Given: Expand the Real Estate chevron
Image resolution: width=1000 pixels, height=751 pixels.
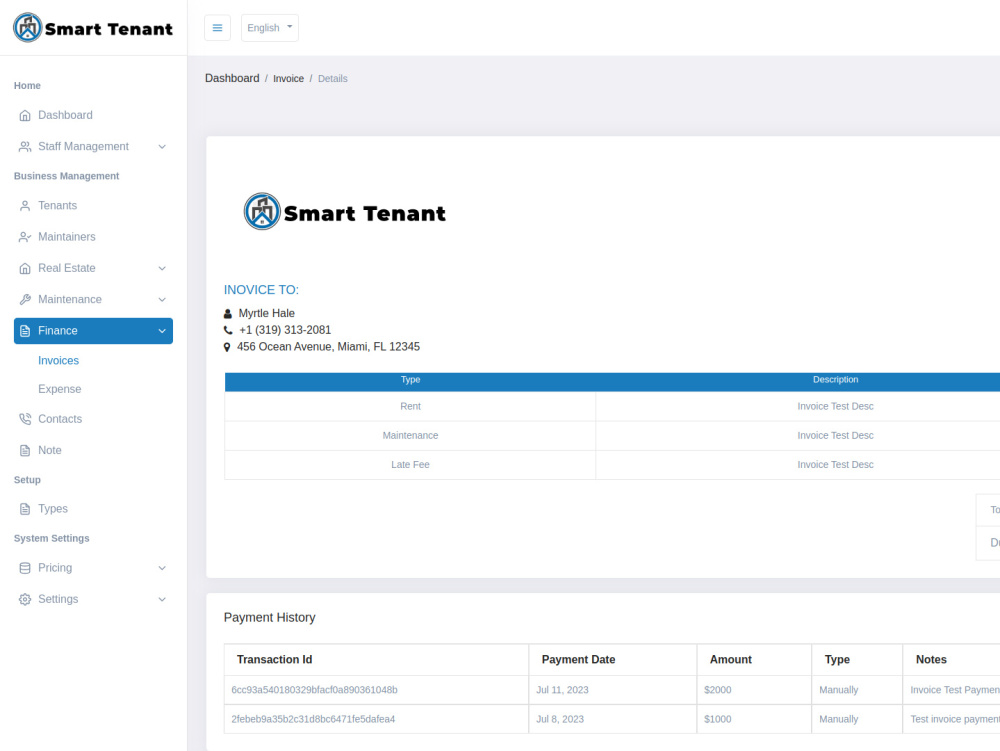Looking at the screenshot, I should (162, 268).
